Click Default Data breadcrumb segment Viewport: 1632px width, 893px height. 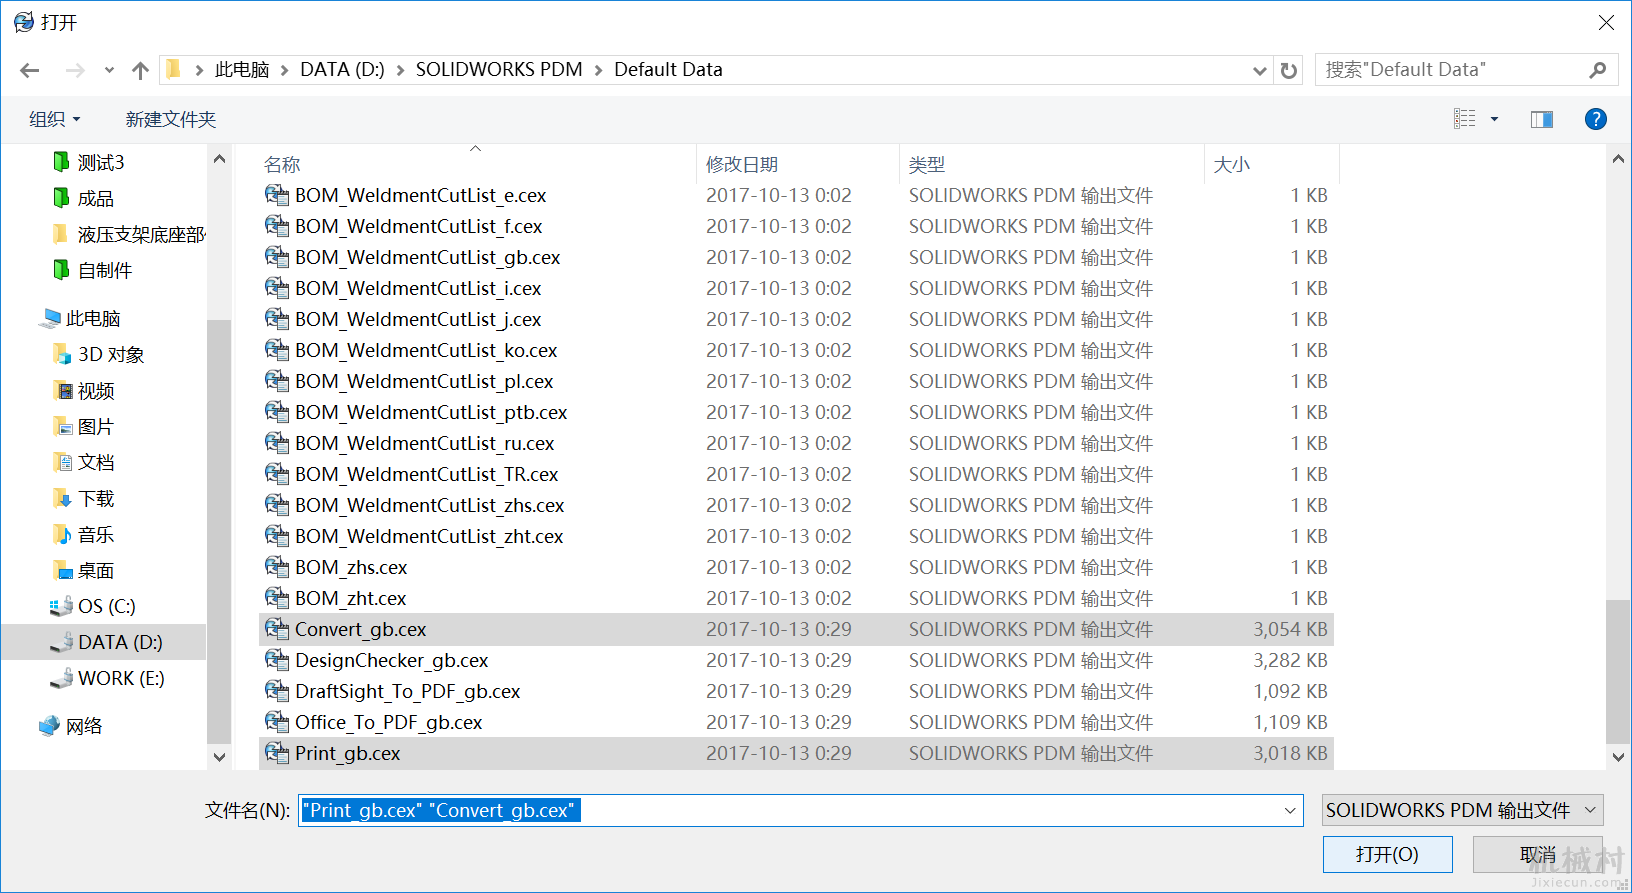(668, 70)
